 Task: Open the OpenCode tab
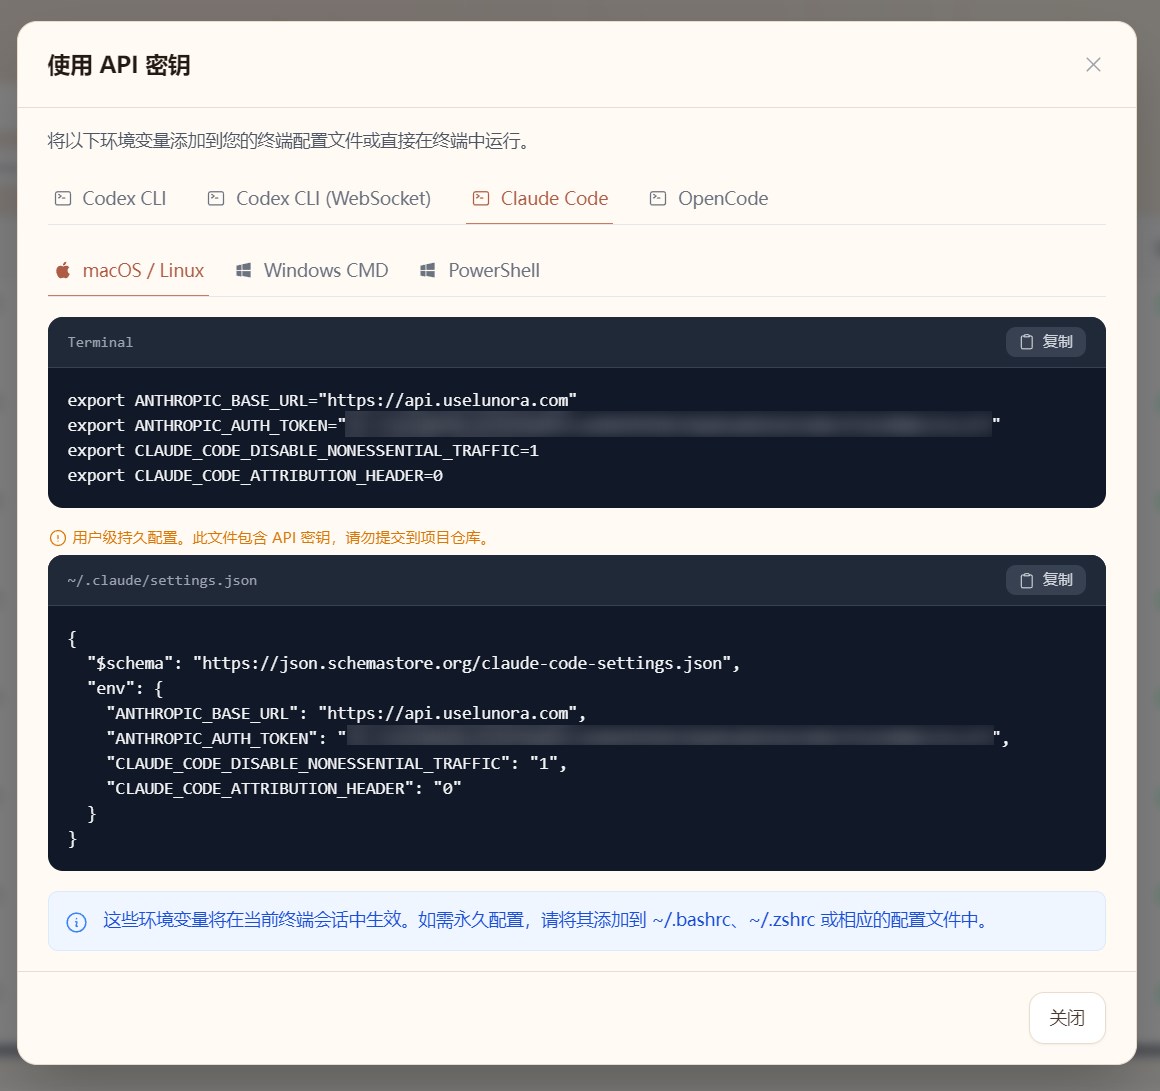coord(709,198)
